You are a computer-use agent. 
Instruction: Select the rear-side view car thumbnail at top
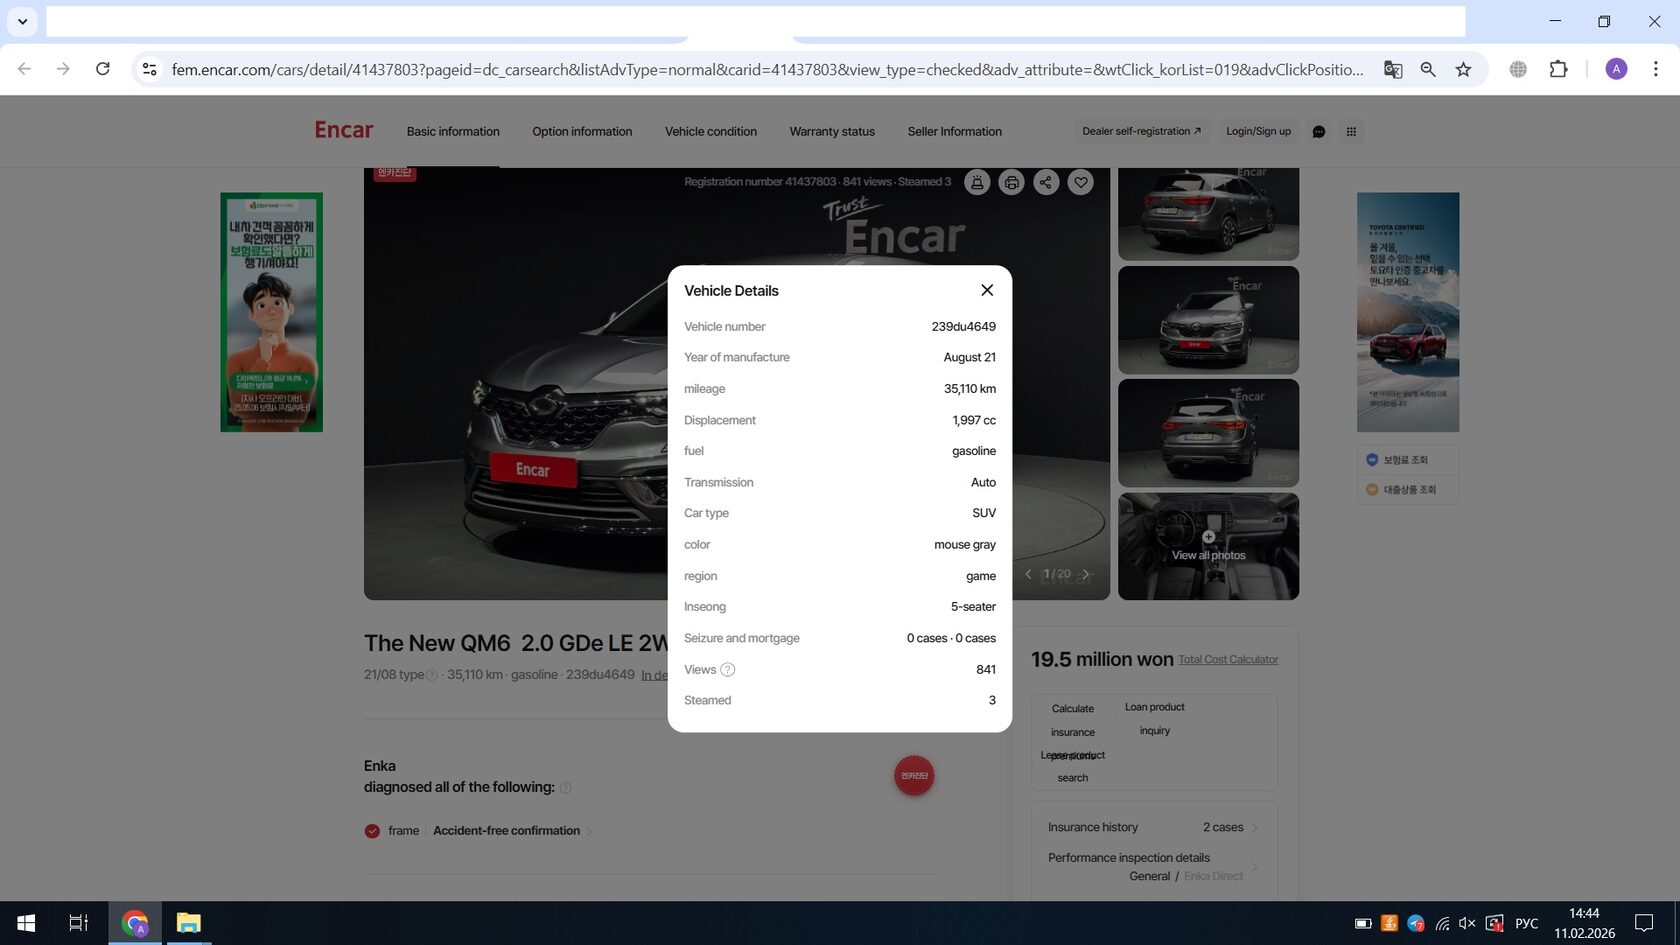[1208, 214]
